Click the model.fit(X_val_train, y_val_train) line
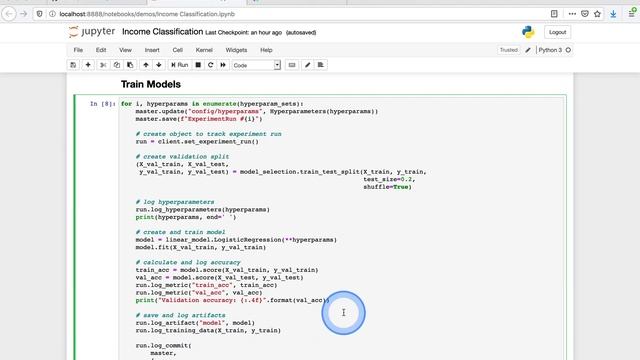Viewport: 640px width, 360px height. [201, 247]
